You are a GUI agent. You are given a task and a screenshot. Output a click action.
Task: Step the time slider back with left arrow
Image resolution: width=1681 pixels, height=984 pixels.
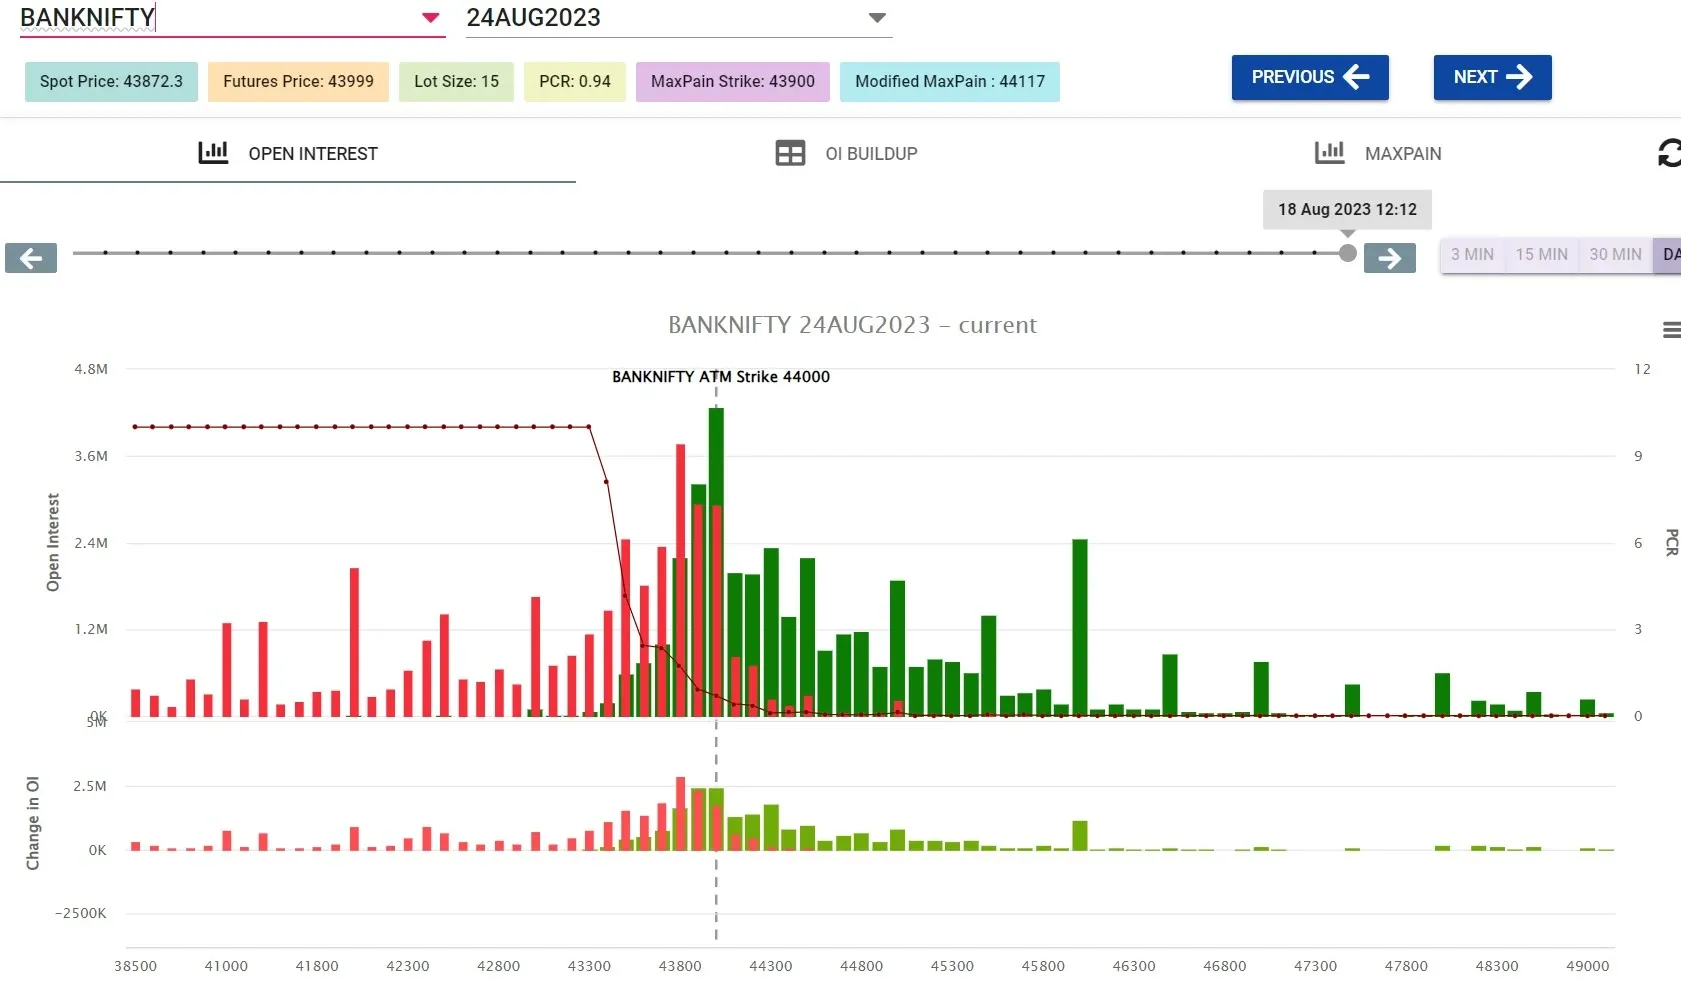(31, 258)
